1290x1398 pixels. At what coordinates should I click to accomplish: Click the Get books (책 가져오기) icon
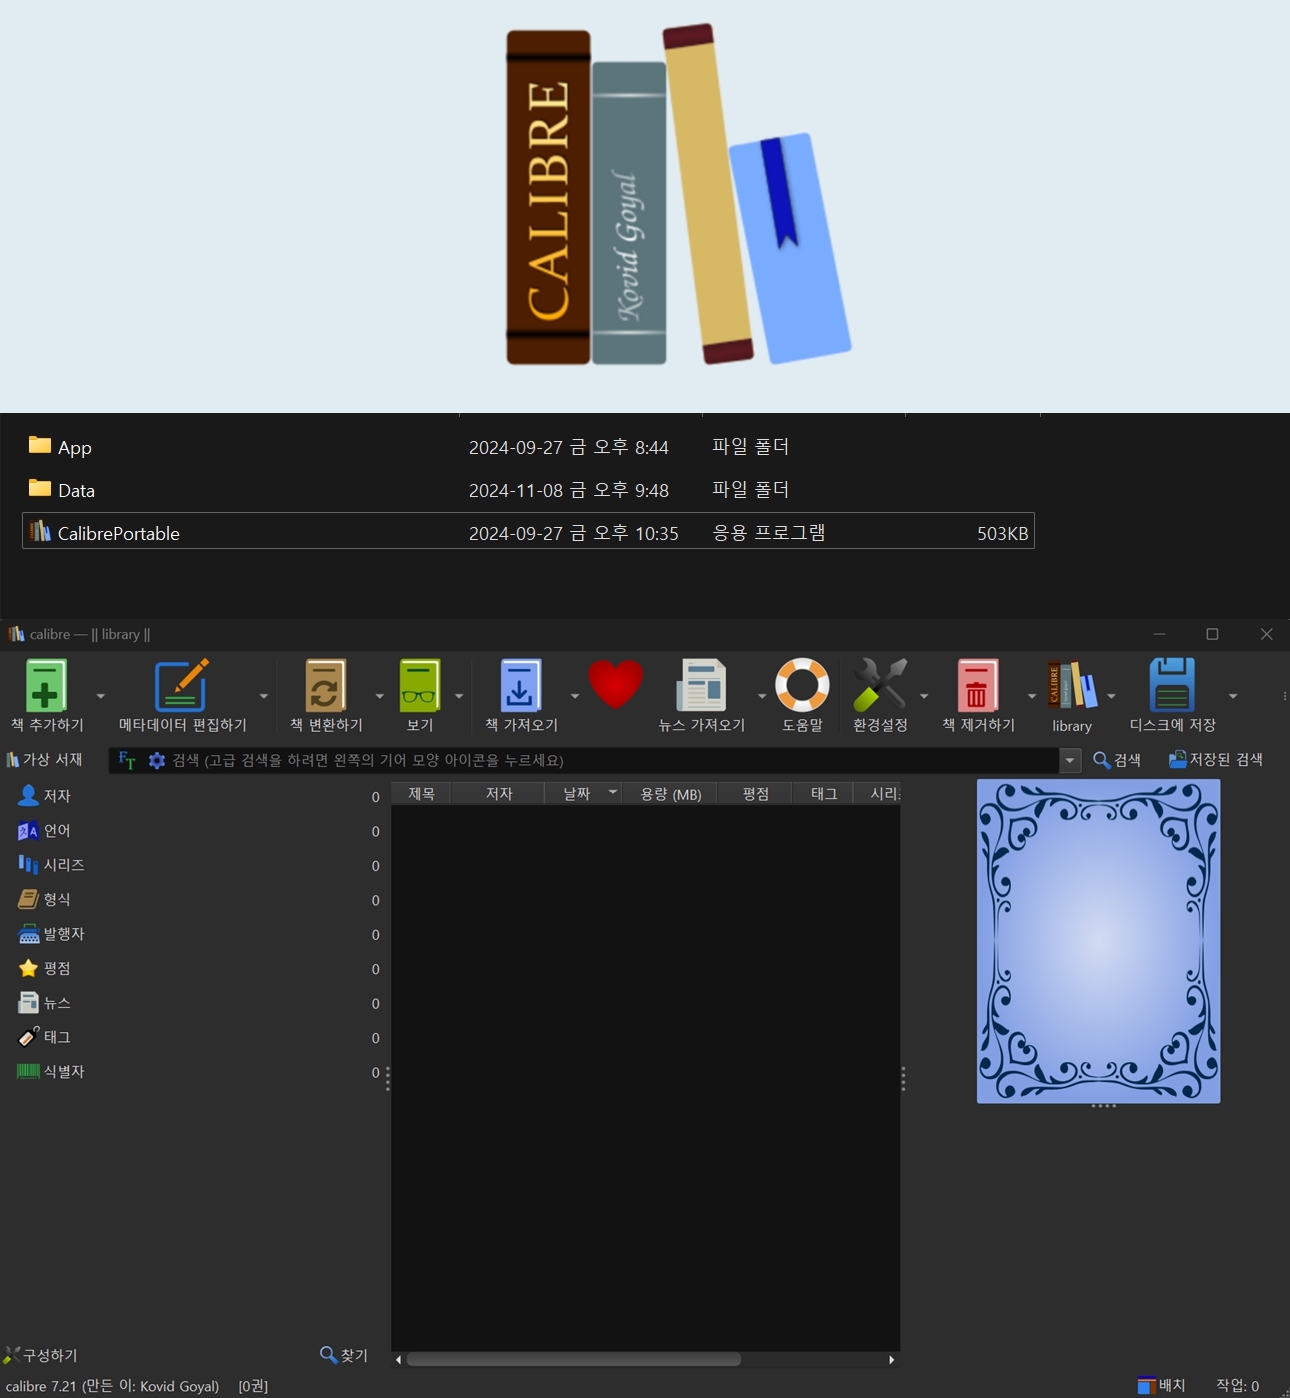[520, 686]
